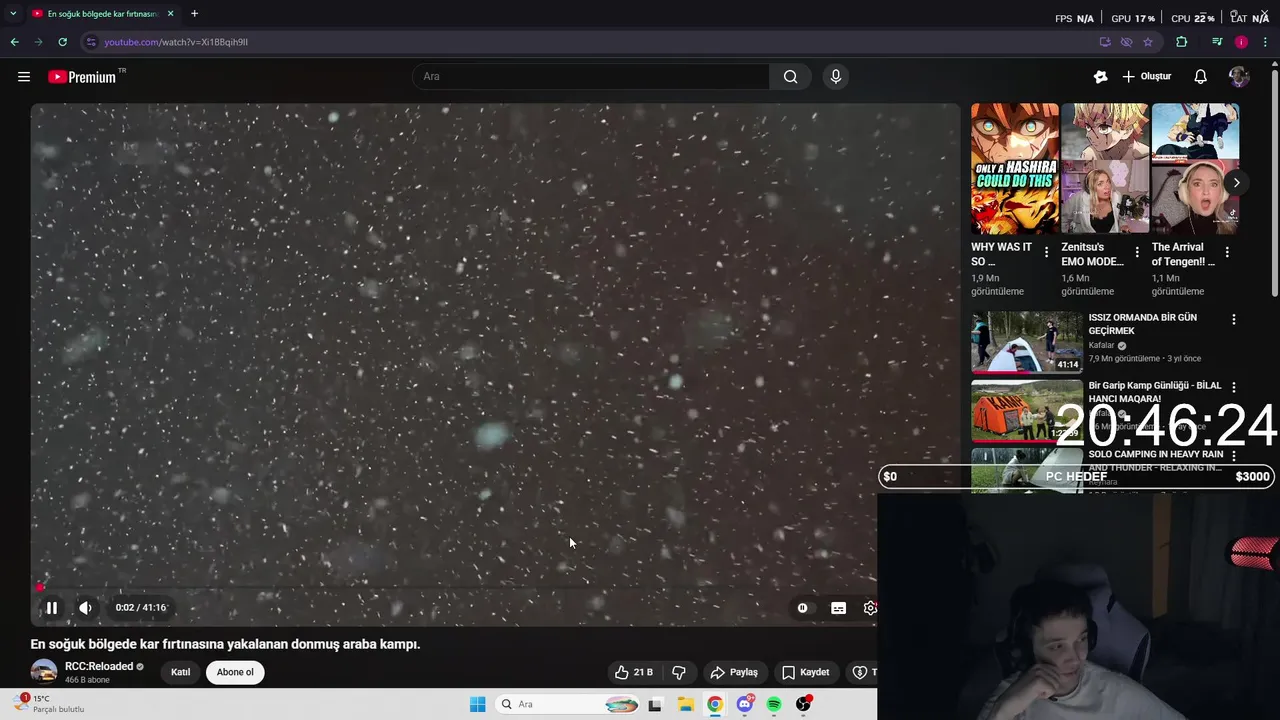
Task: Open options for Bir Garip Kamp Günlüğü
Action: (1233, 388)
